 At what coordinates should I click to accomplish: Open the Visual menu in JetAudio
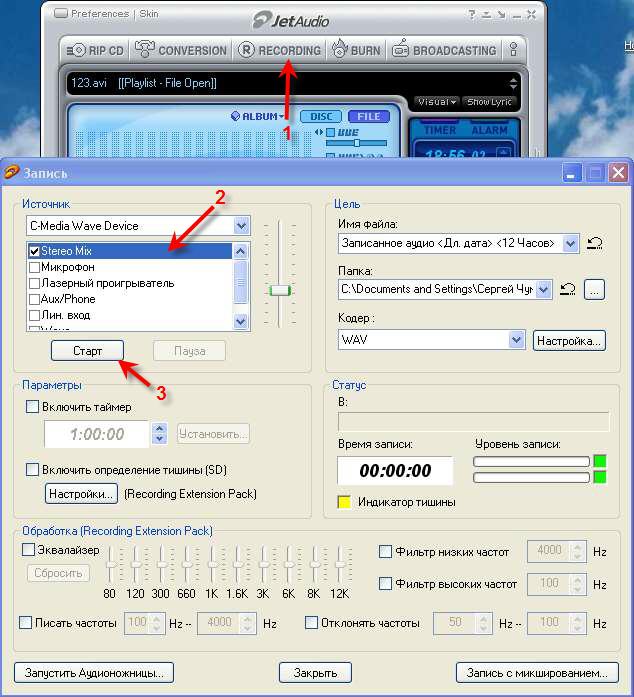click(437, 102)
